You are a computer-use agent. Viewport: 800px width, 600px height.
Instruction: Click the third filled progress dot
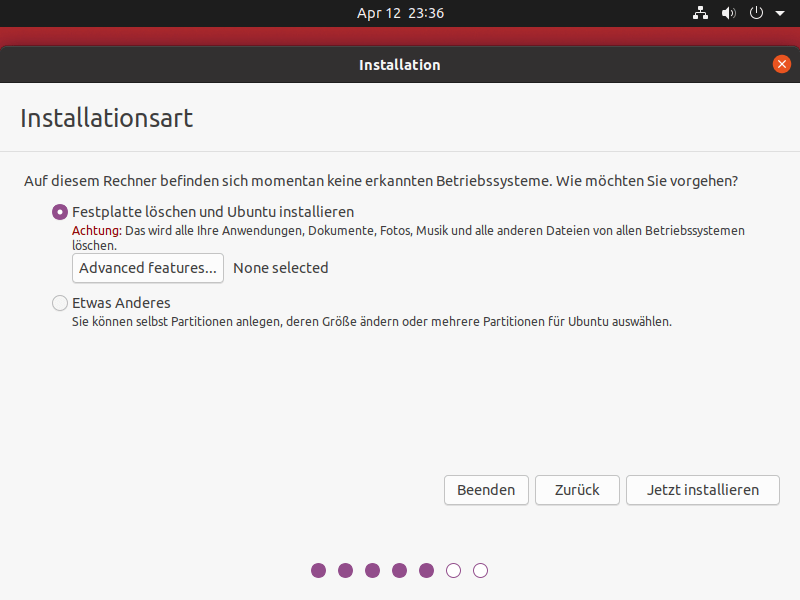pos(373,570)
